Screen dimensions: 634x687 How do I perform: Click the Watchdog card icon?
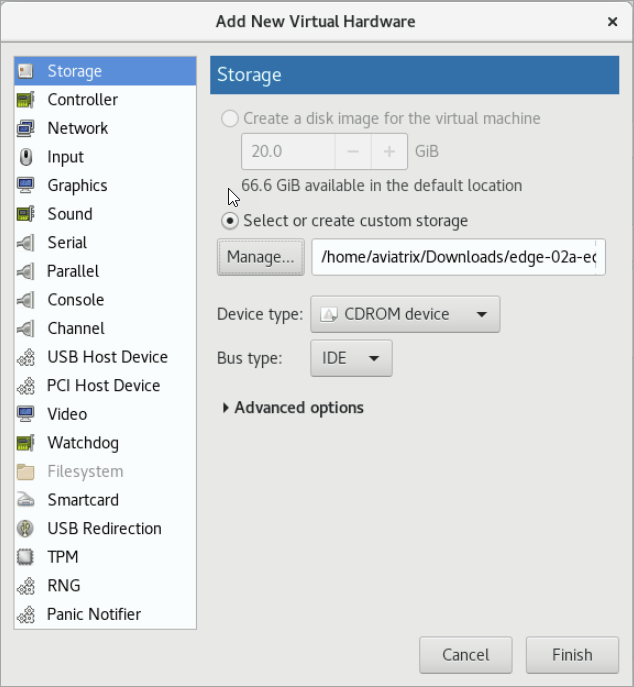25,443
